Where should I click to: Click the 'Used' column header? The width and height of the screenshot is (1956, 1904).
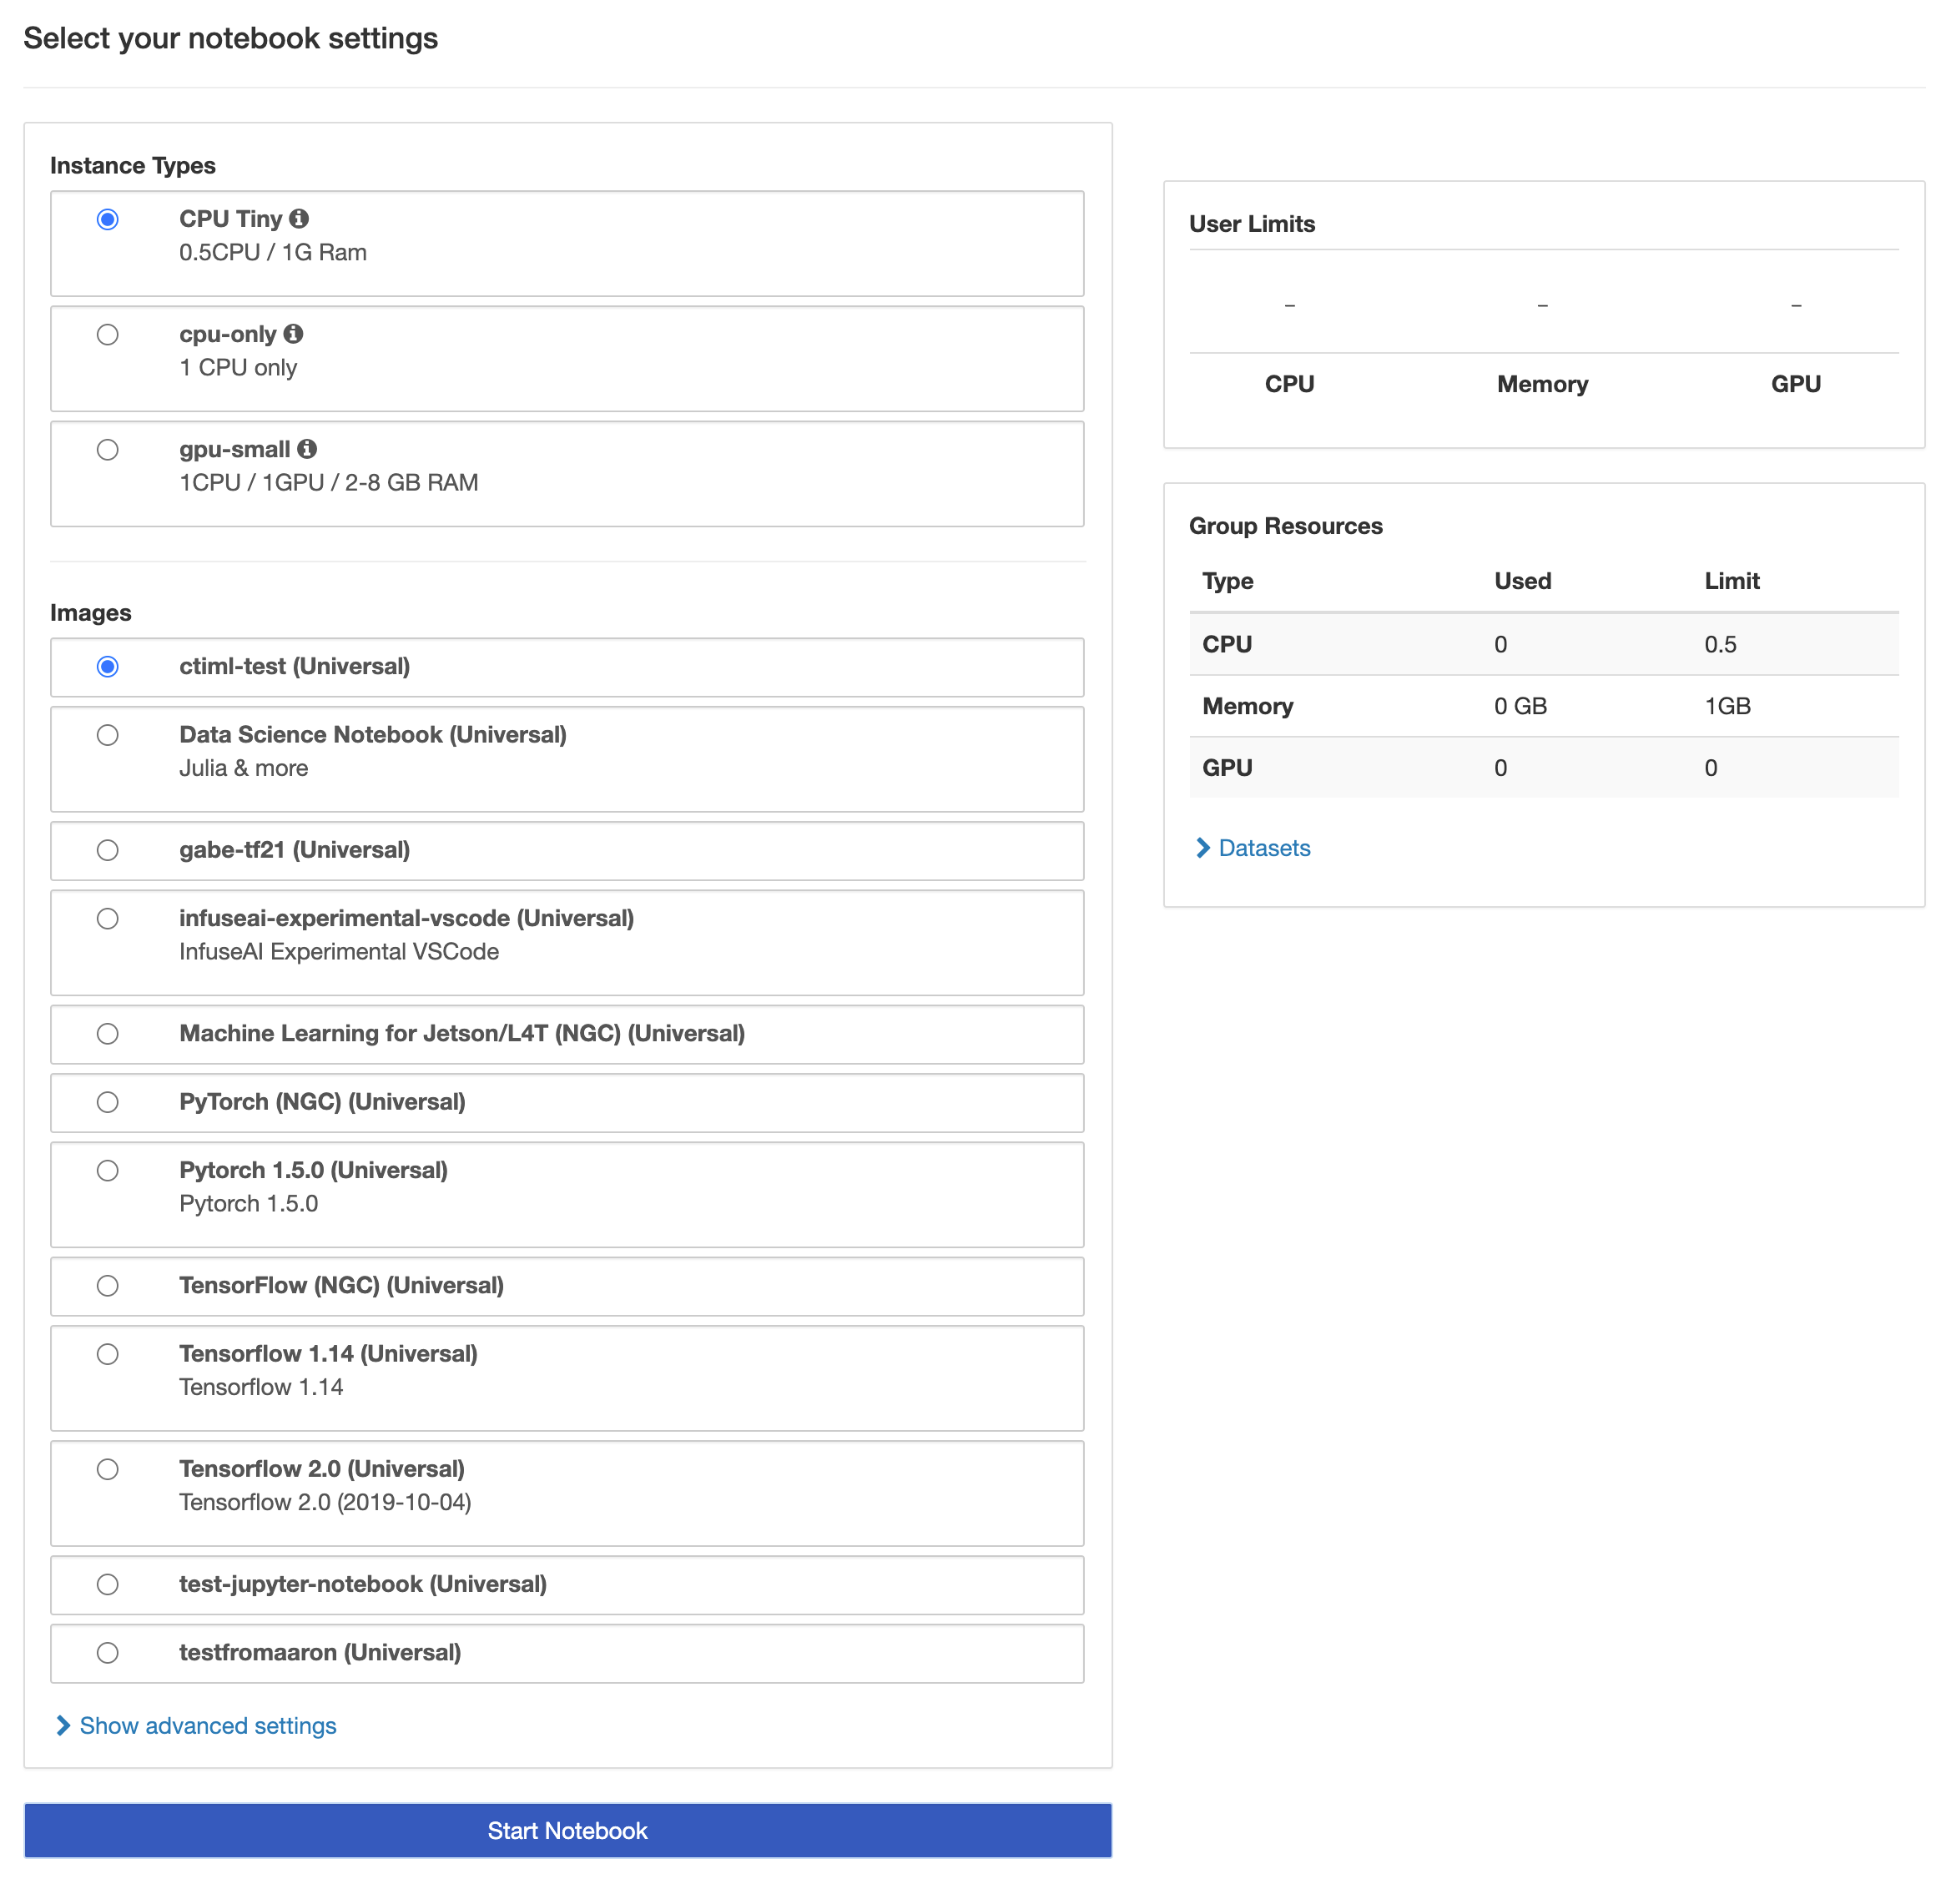click(1522, 581)
